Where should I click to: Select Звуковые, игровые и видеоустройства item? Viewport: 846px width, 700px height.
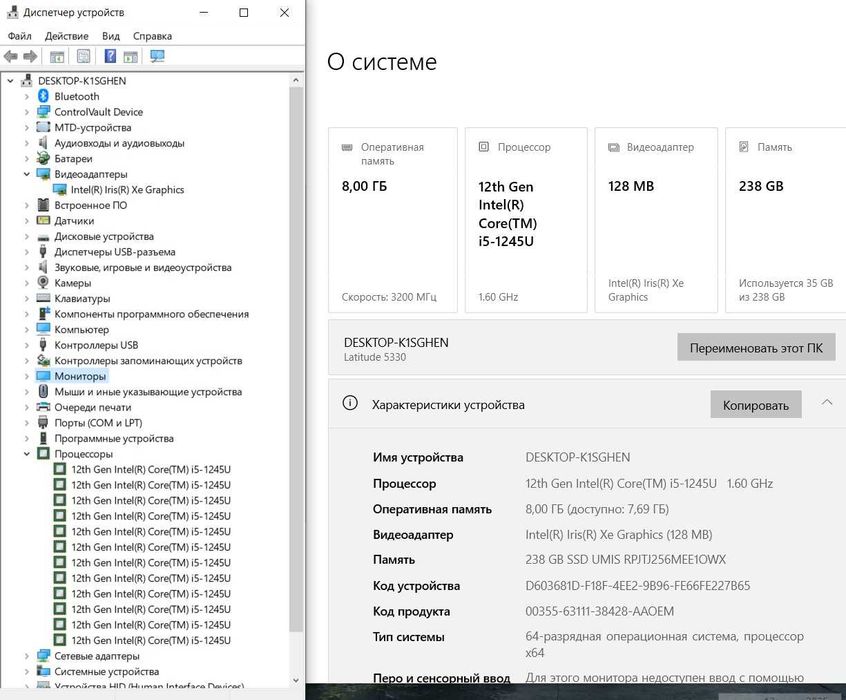coord(143,267)
